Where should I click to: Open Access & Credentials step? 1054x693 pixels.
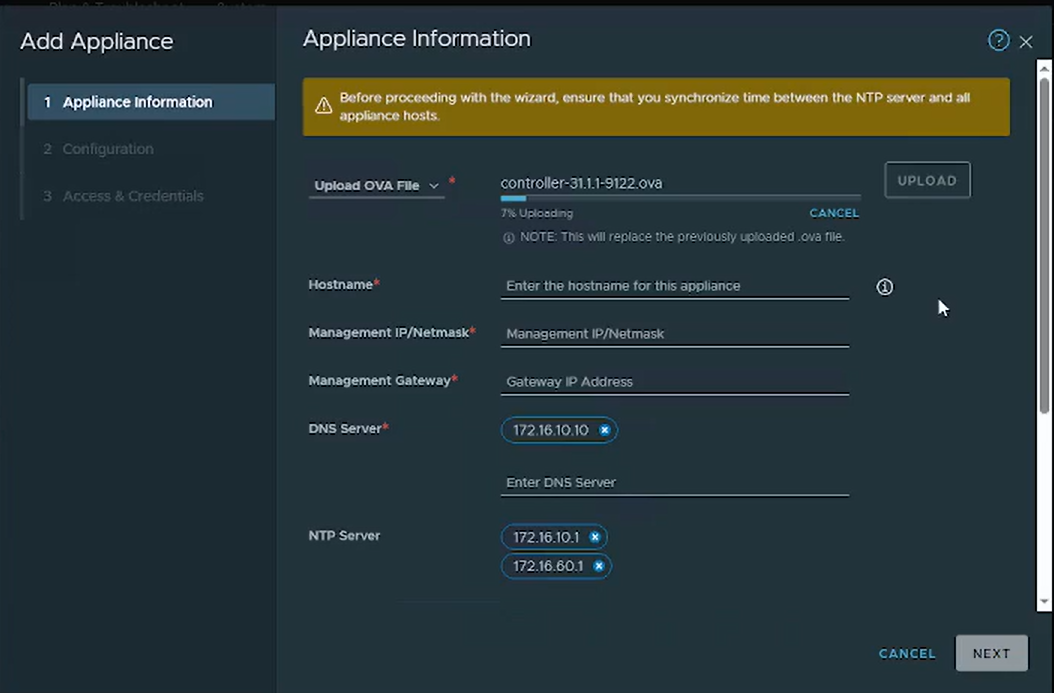[x=132, y=196]
